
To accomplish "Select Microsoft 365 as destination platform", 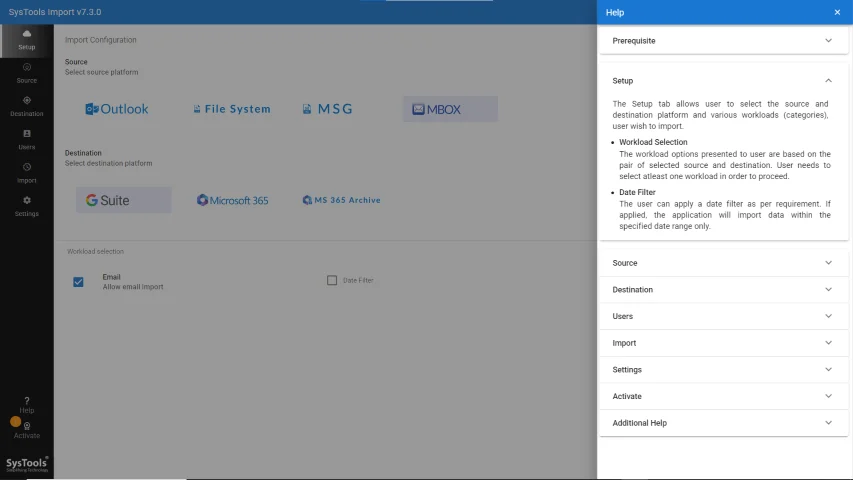I will point(232,200).
